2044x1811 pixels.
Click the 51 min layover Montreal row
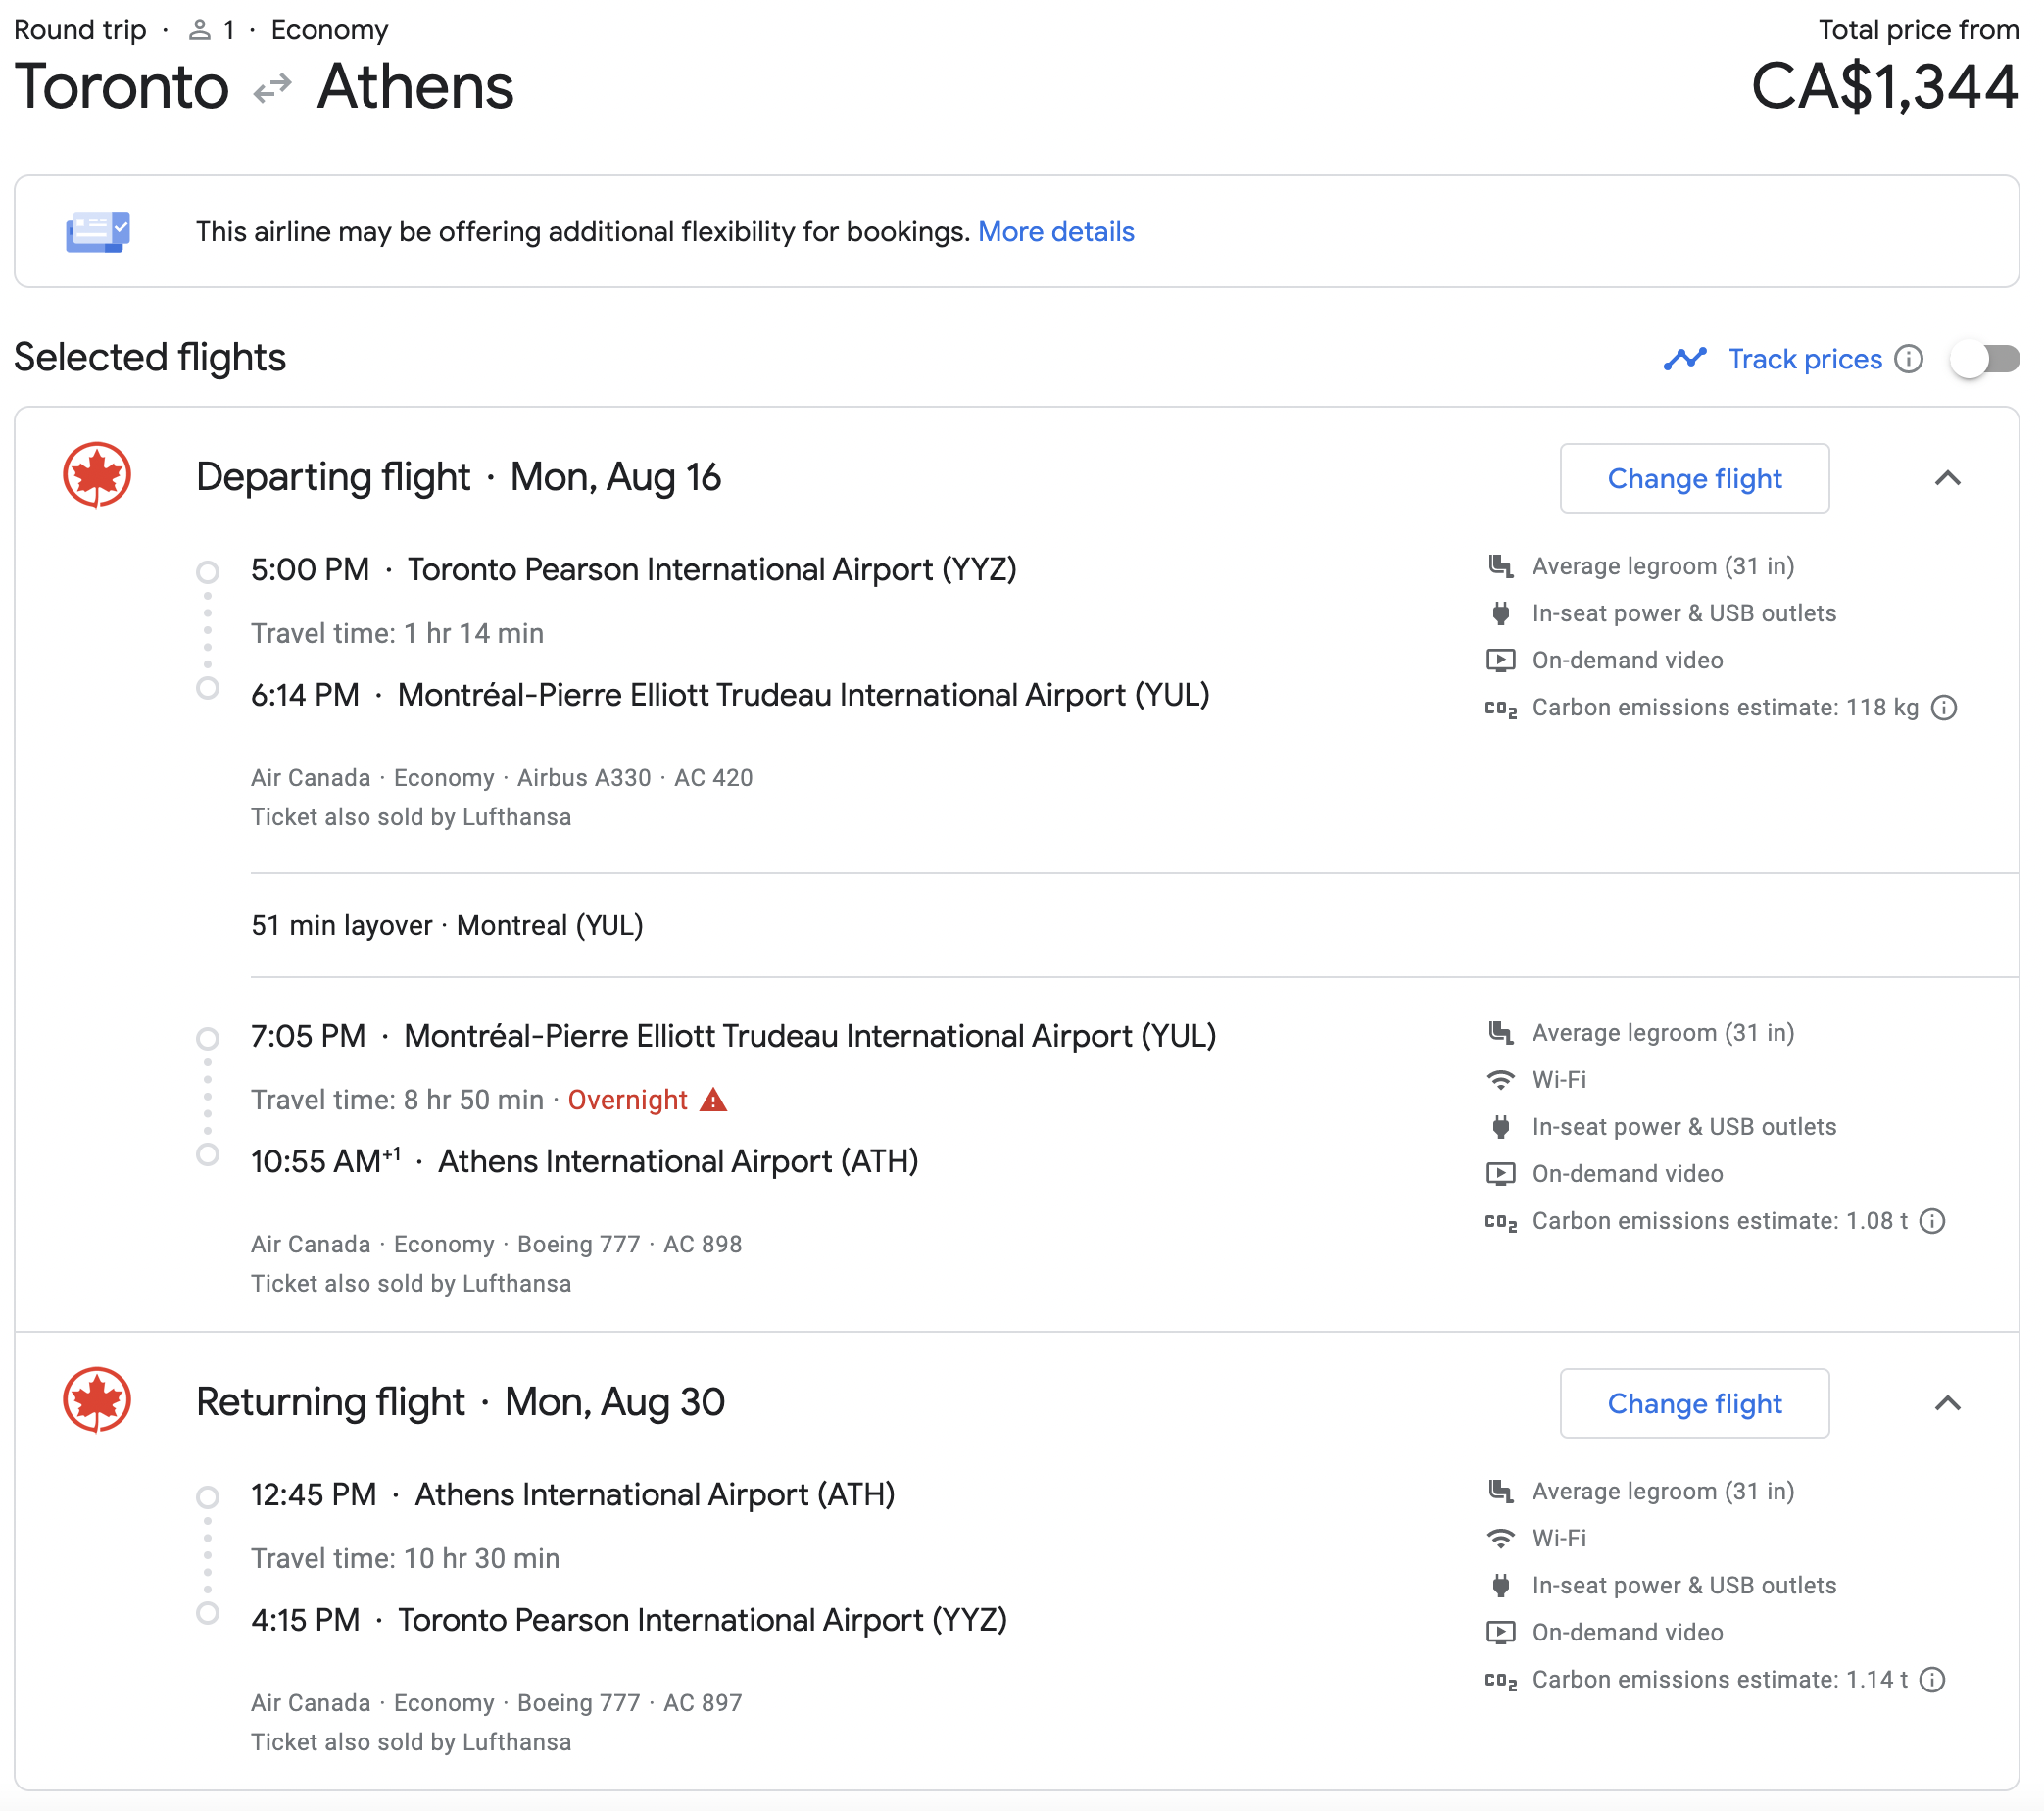[447, 925]
